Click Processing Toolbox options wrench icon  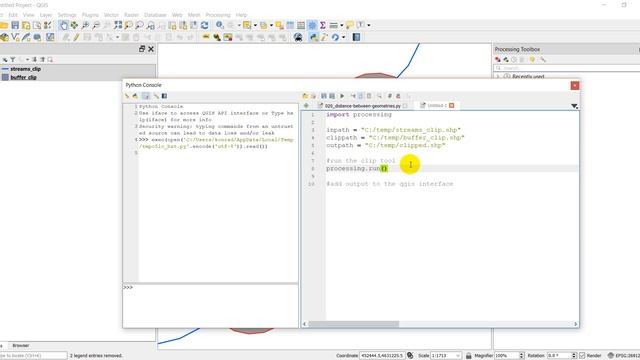coord(542,60)
